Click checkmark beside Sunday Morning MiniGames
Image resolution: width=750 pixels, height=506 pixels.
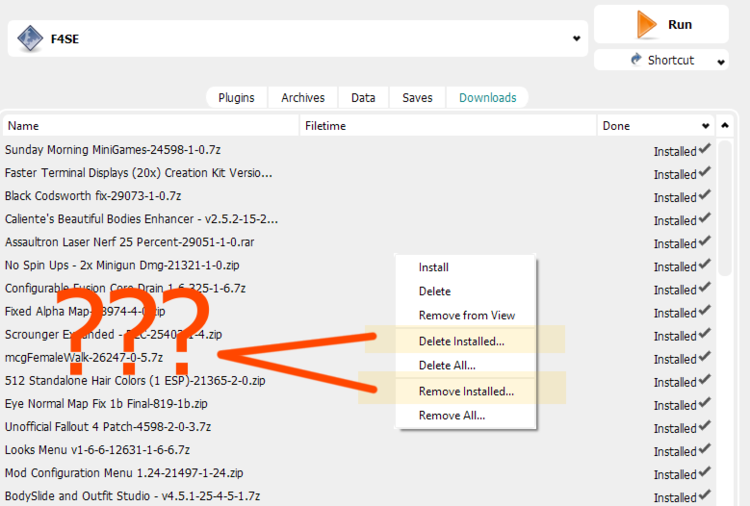(x=706, y=150)
